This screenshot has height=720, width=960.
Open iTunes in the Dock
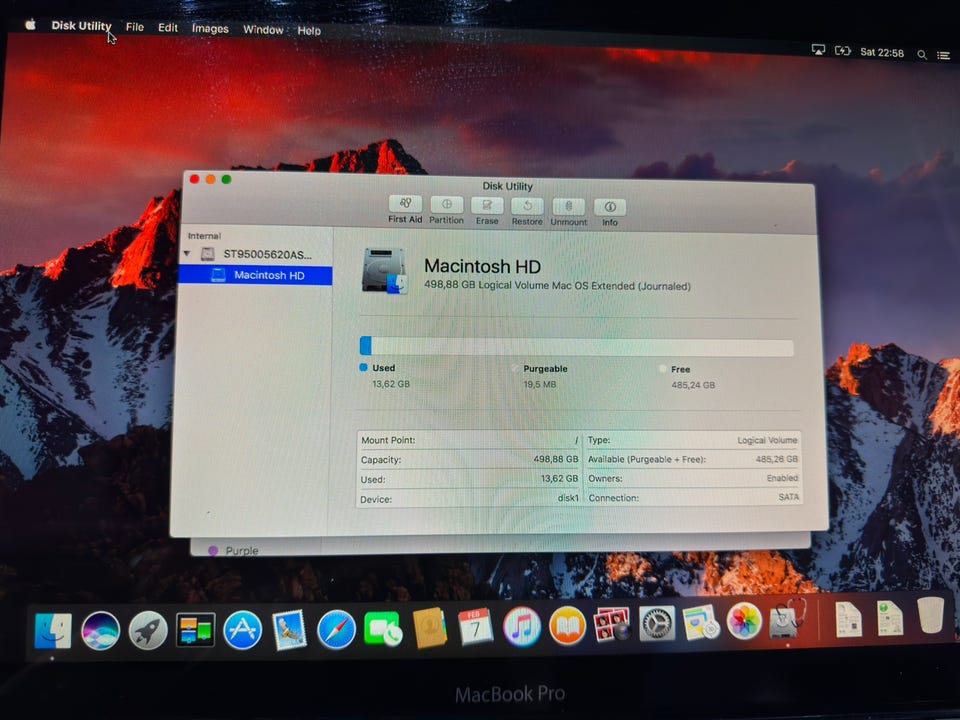coord(521,627)
